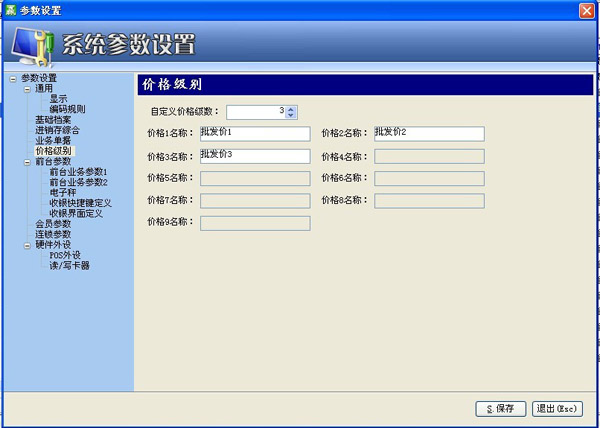This screenshot has height=428, width=600.
Task: Select 显示 in the settings tree
Action: [x=58, y=99]
